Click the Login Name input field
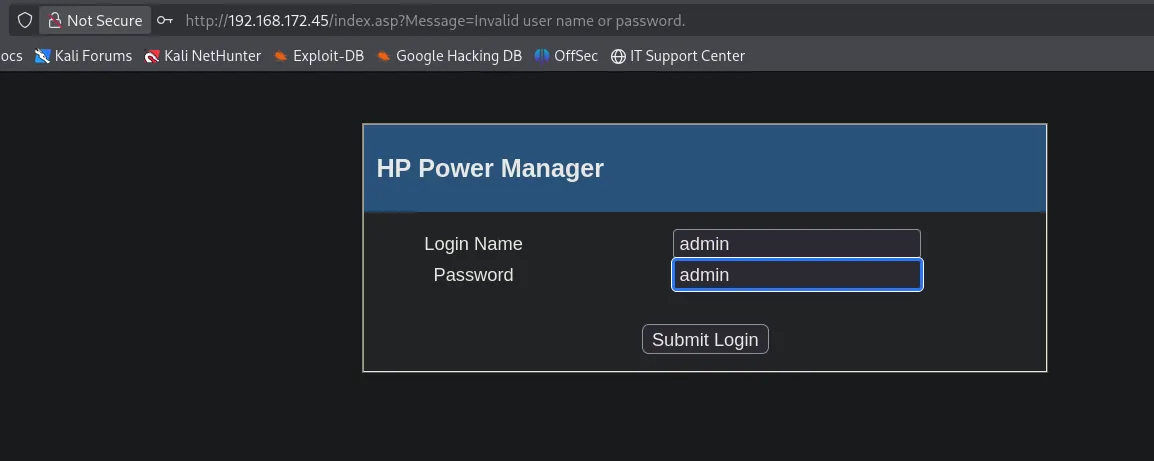 796,244
